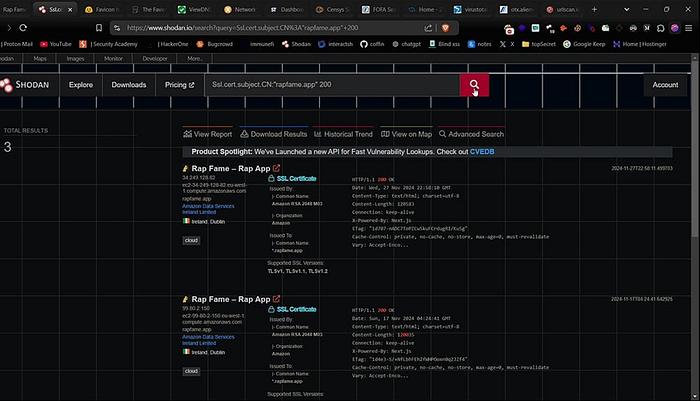
Task: Expand the More... menu
Action: [x=195, y=58]
